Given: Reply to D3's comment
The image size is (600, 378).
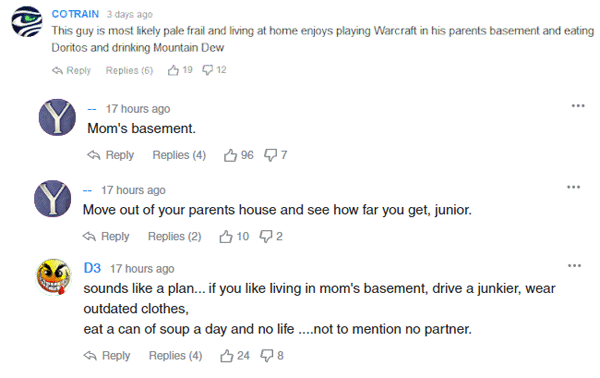Looking at the screenshot, I should point(107,356).
